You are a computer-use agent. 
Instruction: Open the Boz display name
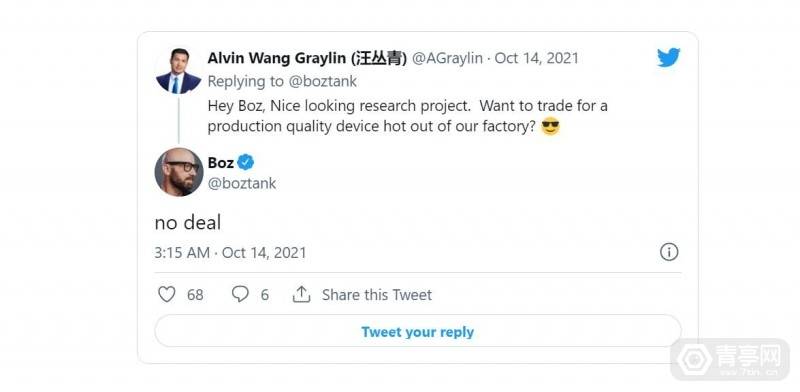point(220,163)
